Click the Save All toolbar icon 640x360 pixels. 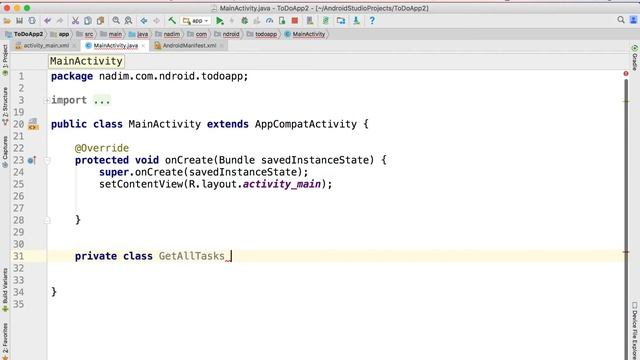pos(19,21)
